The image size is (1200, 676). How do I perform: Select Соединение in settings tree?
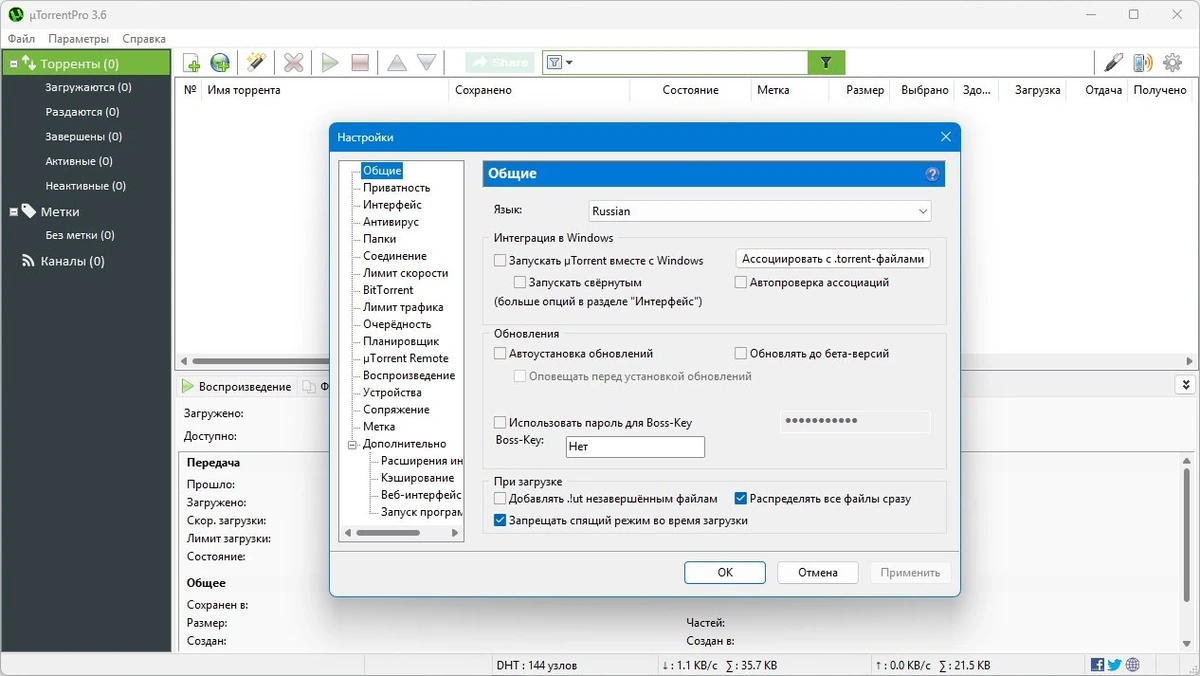point(395,256)
